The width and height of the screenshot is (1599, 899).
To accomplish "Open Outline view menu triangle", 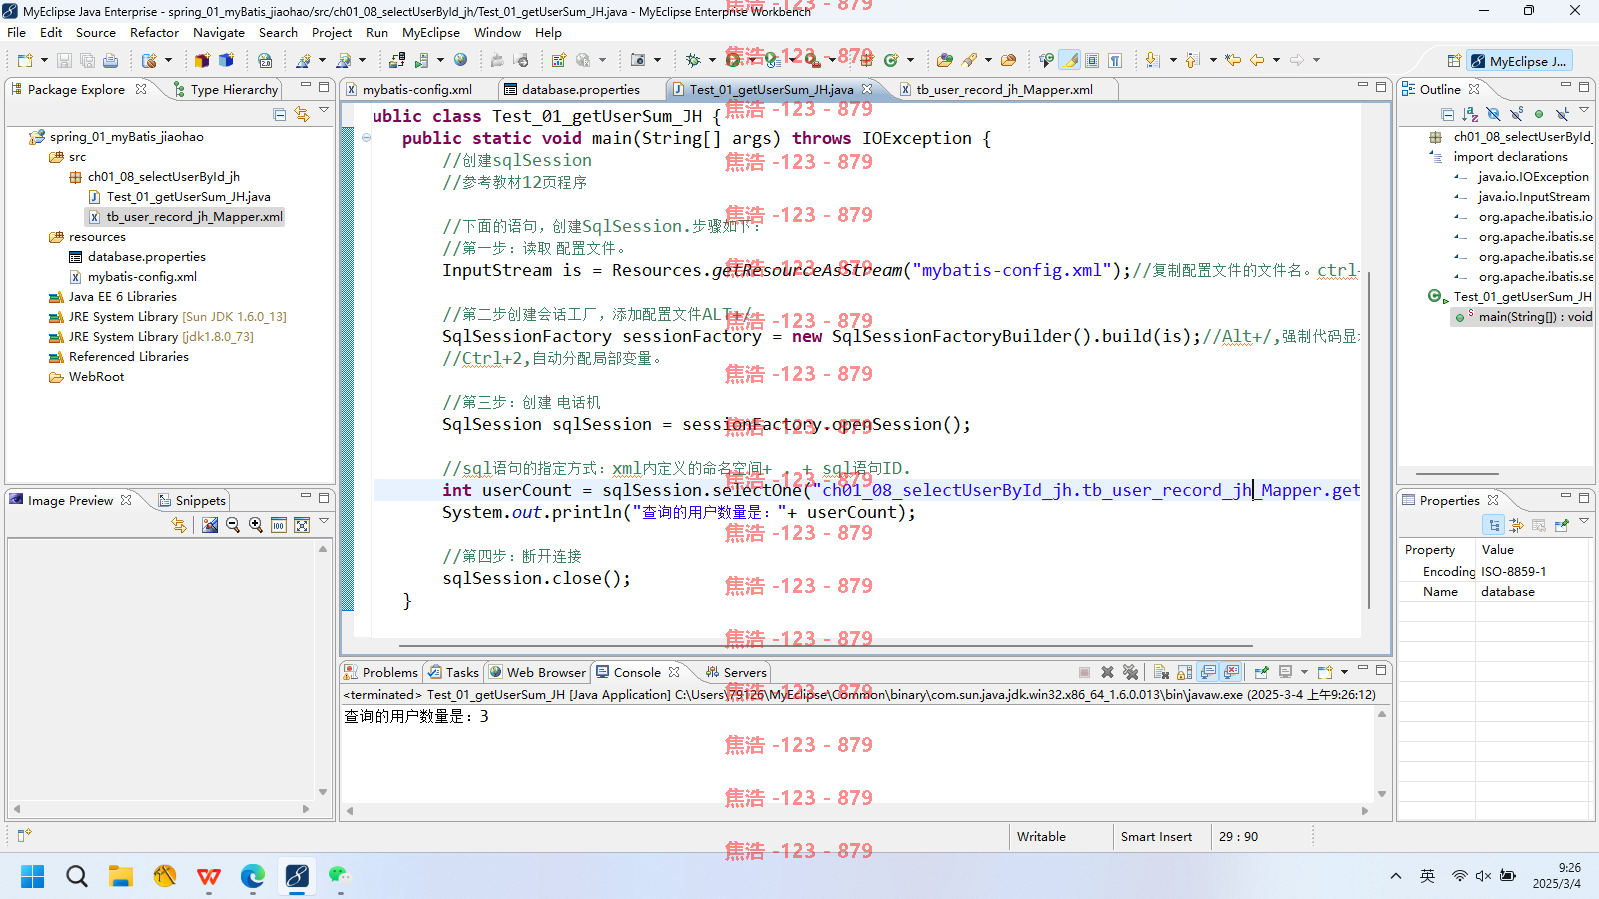I will click(x=1585, y=111).
